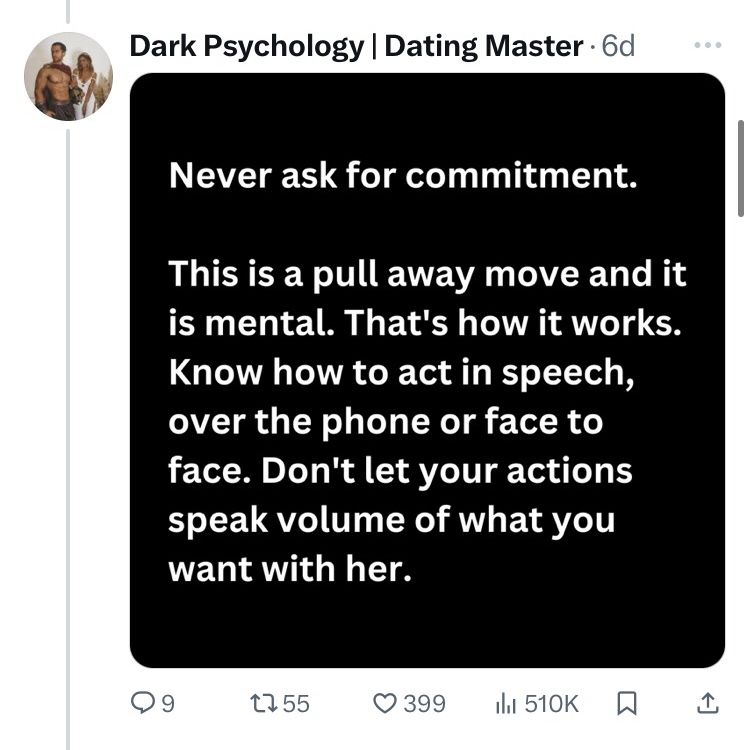This screenshot has height=750, width=750.
Task: Open the Dark Psychology profile avatar
Action: [x=68, y=76]
